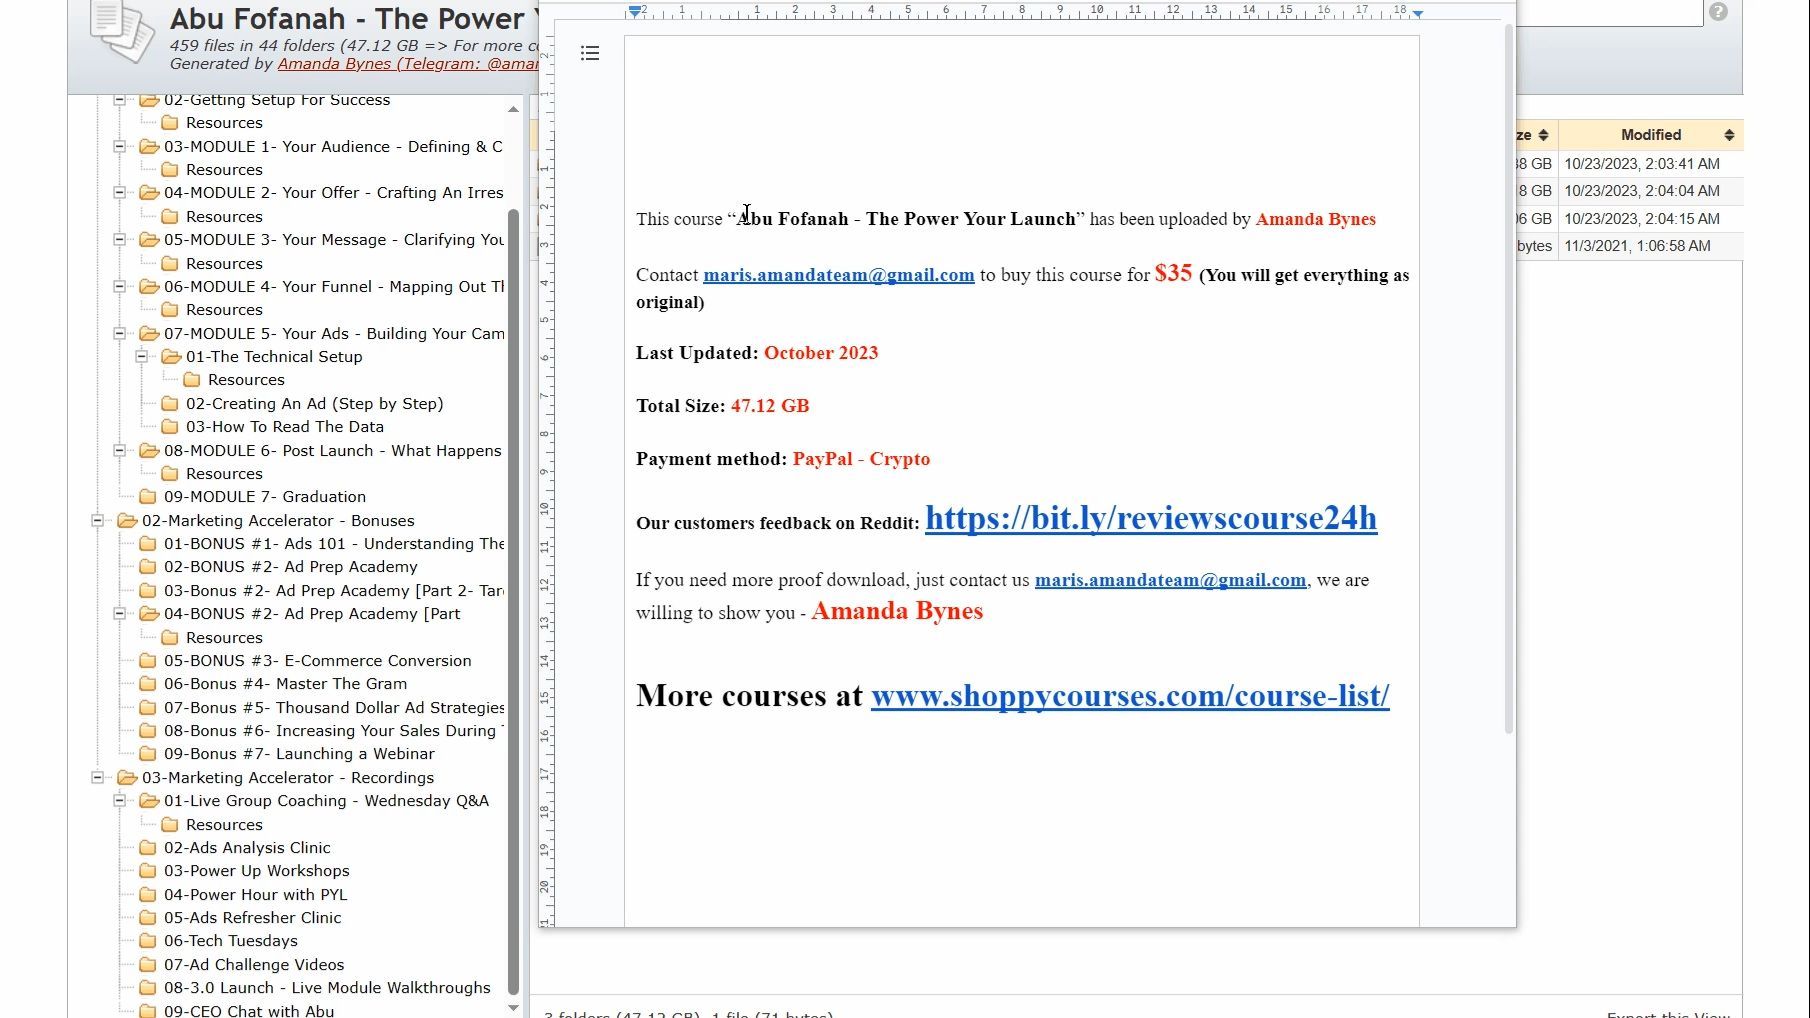Open the shoppycourses.com course-list link
Viewport: 1810px width, 1018px height.
(1130, 696)
